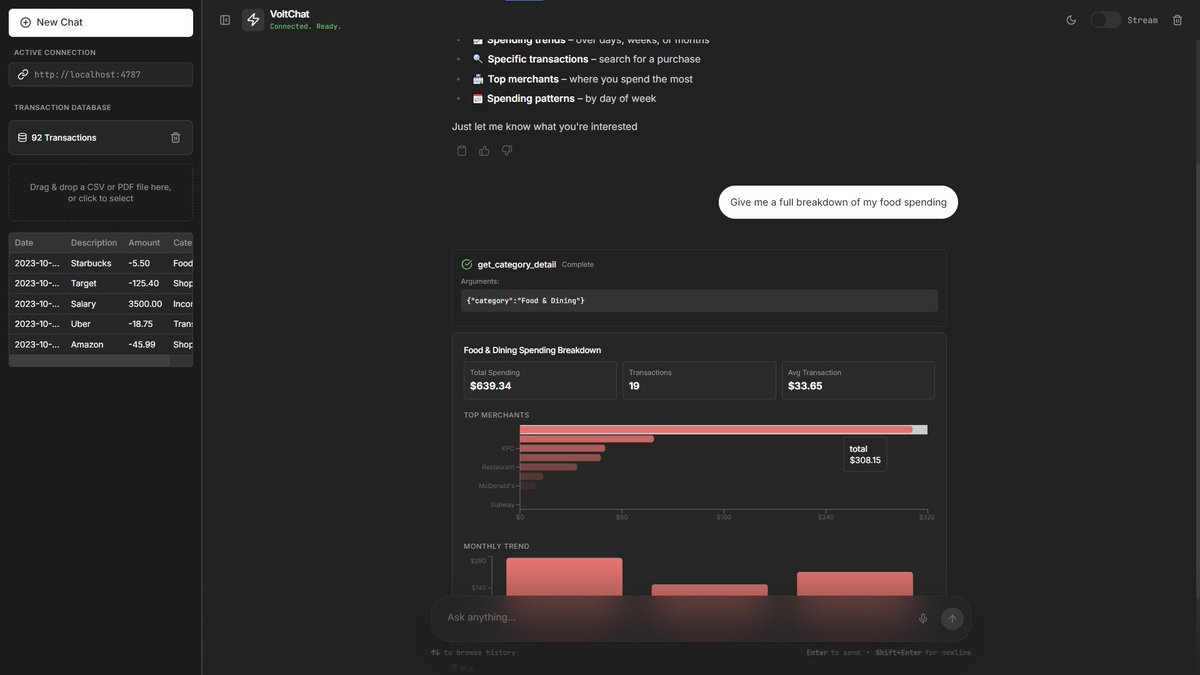Viewport: 1200px width, 675px height.
Task: Sort by the Date column header
Action: 24,243
